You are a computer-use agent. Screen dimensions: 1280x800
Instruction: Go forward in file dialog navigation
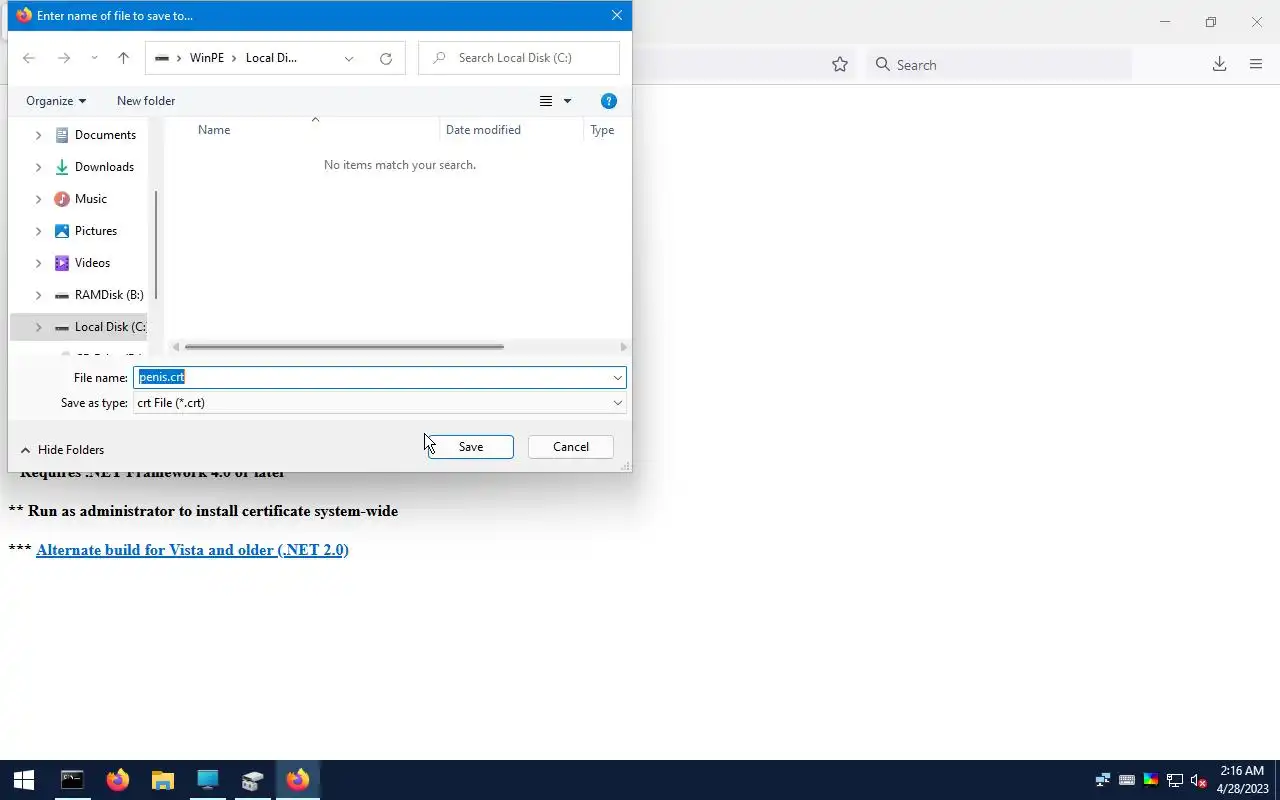pos(64,58)
